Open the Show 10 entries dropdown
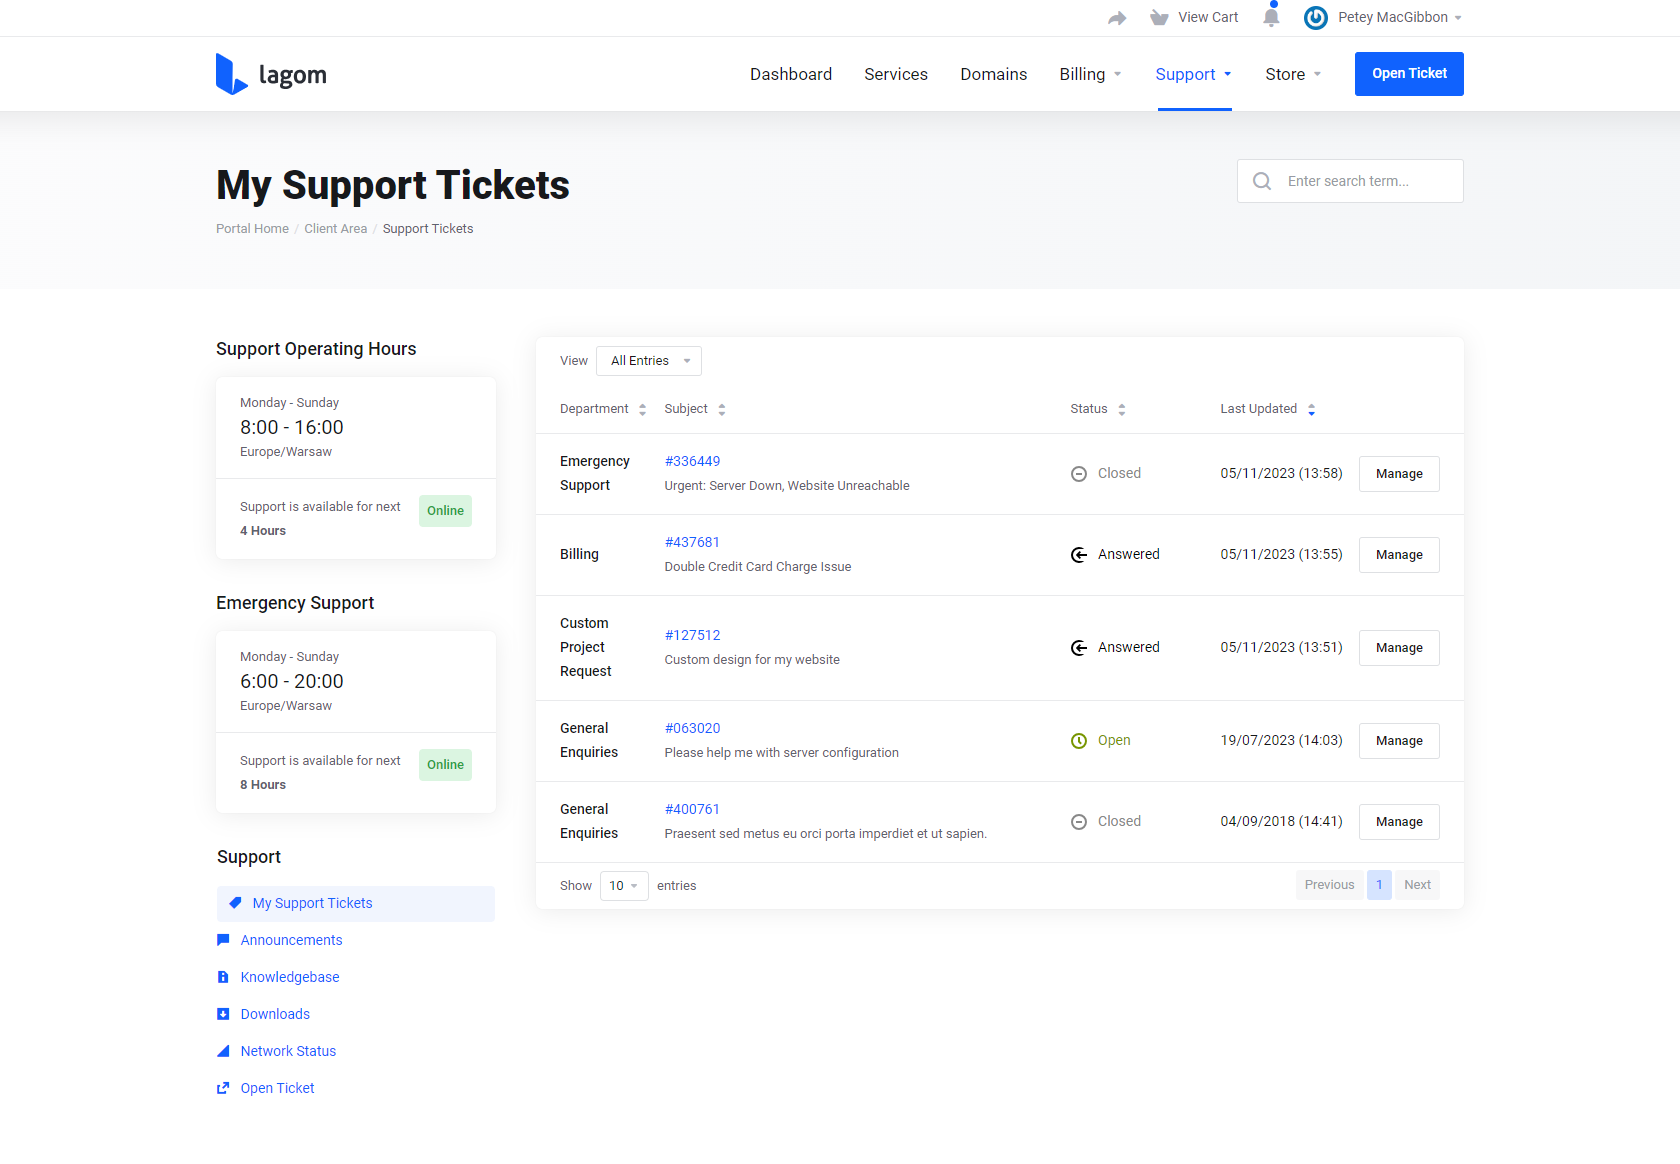The image size is (1680, 1164). click(x=624, y=886)
